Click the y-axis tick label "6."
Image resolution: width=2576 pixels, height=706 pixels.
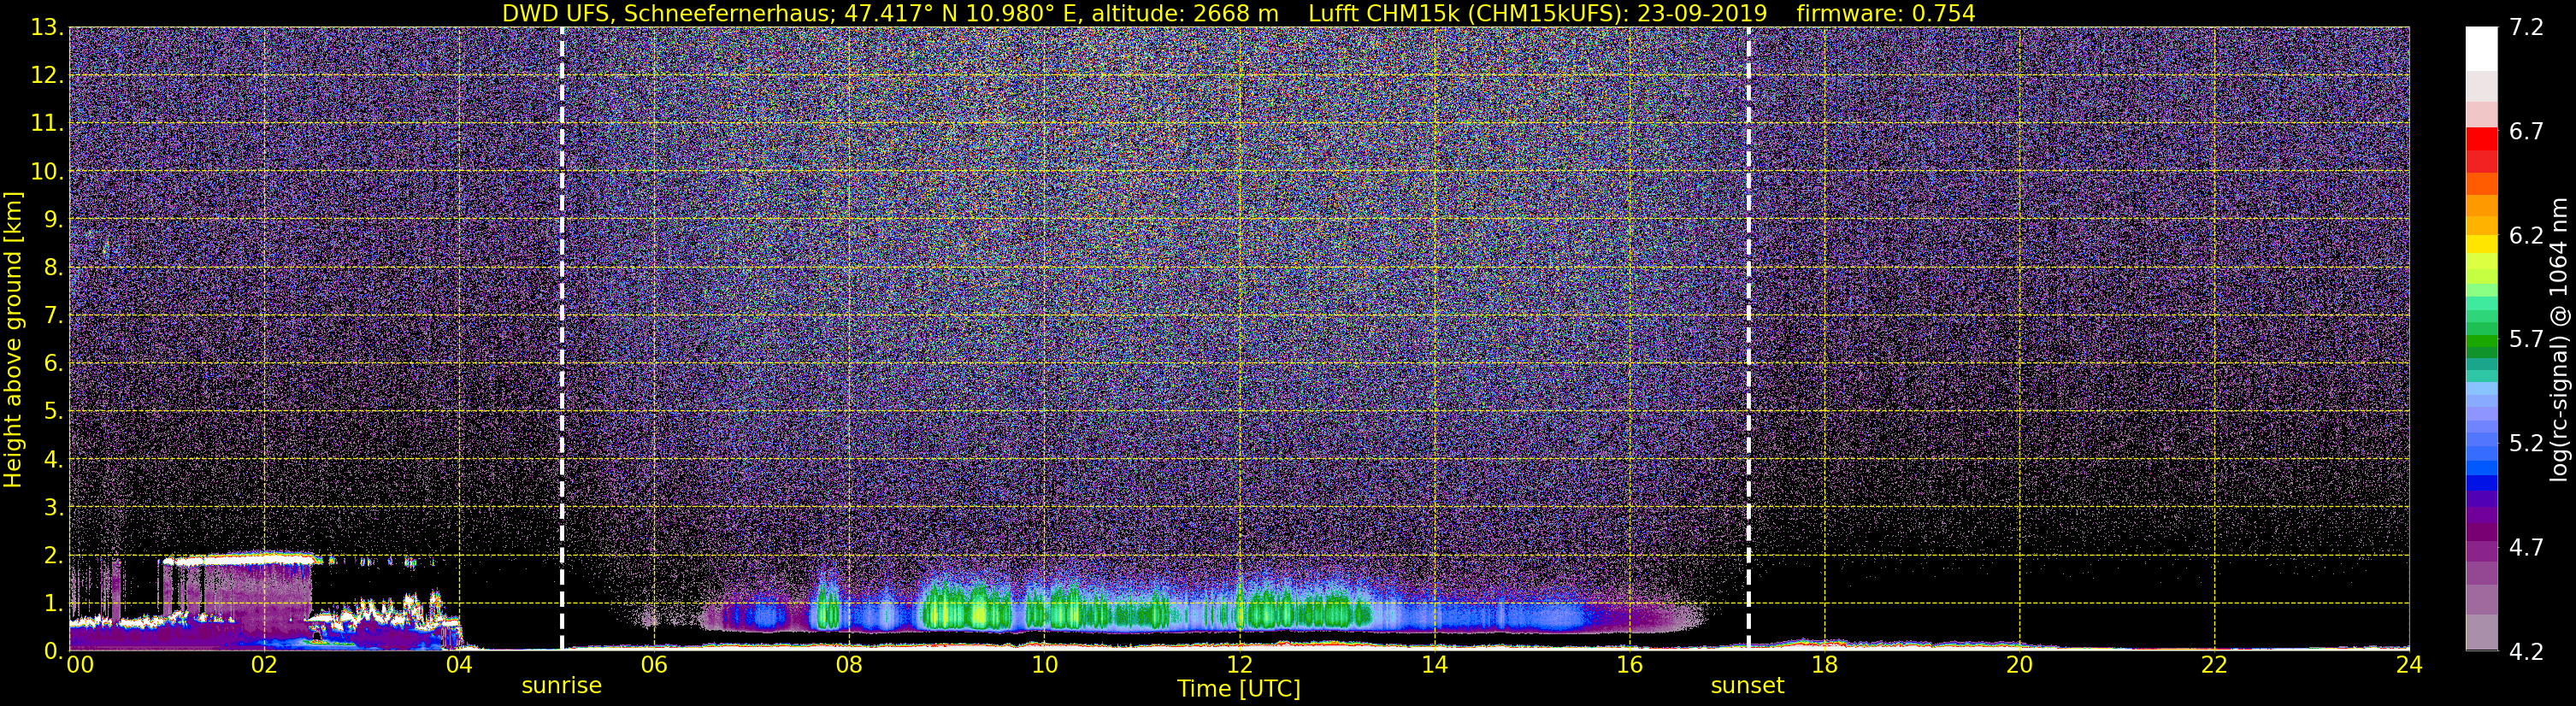[54, 364]
